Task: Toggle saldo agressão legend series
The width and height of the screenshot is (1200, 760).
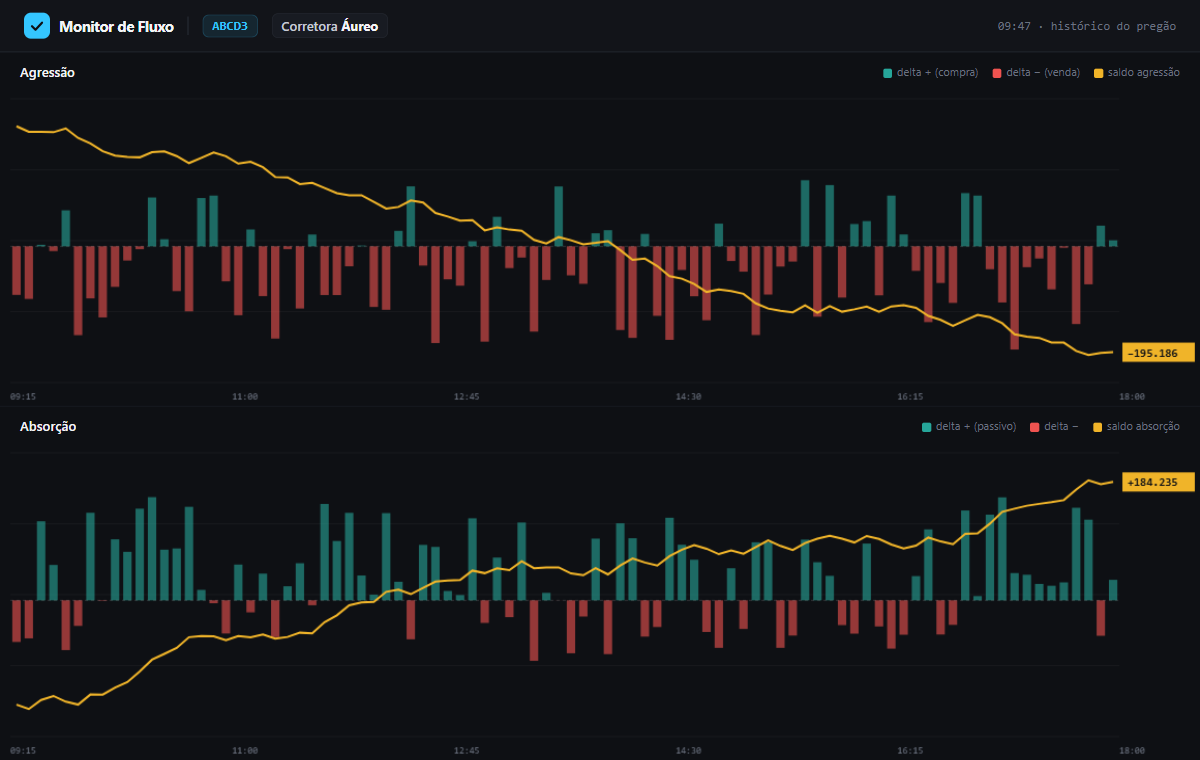Action: 1137,72
